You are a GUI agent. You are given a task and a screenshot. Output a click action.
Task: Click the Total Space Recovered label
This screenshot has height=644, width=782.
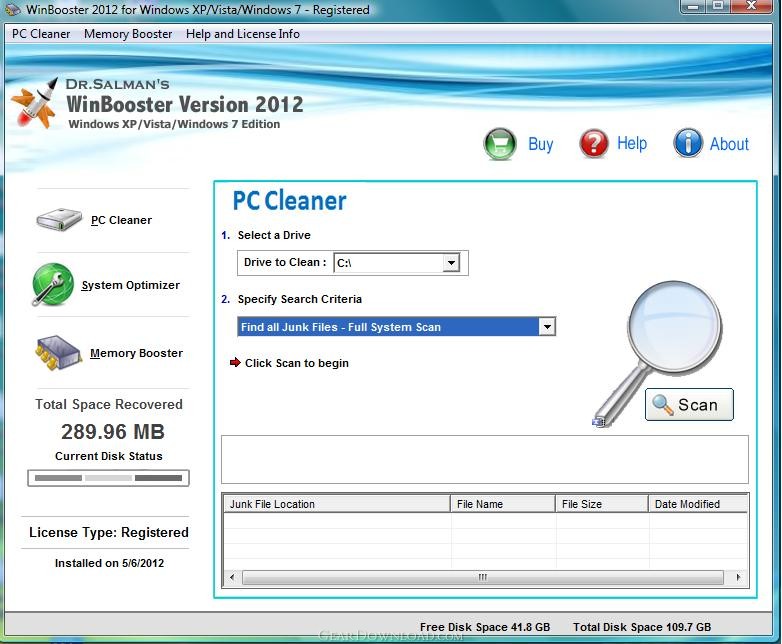(x=109, y=404)
